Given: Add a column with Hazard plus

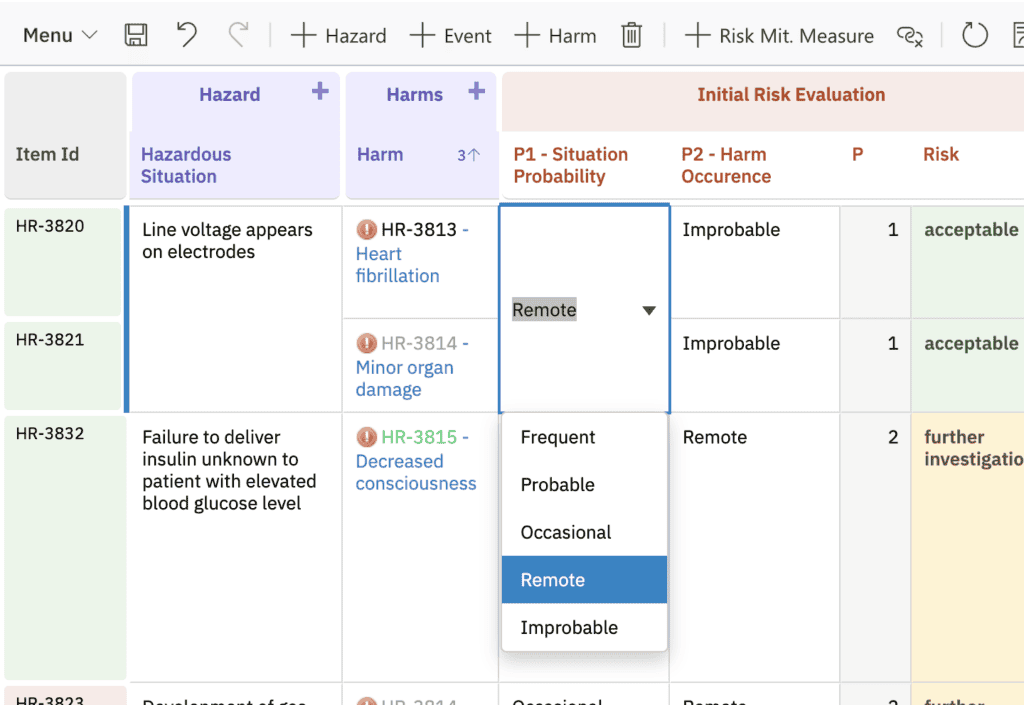Looking at the screenshot, I should [320, 91].
